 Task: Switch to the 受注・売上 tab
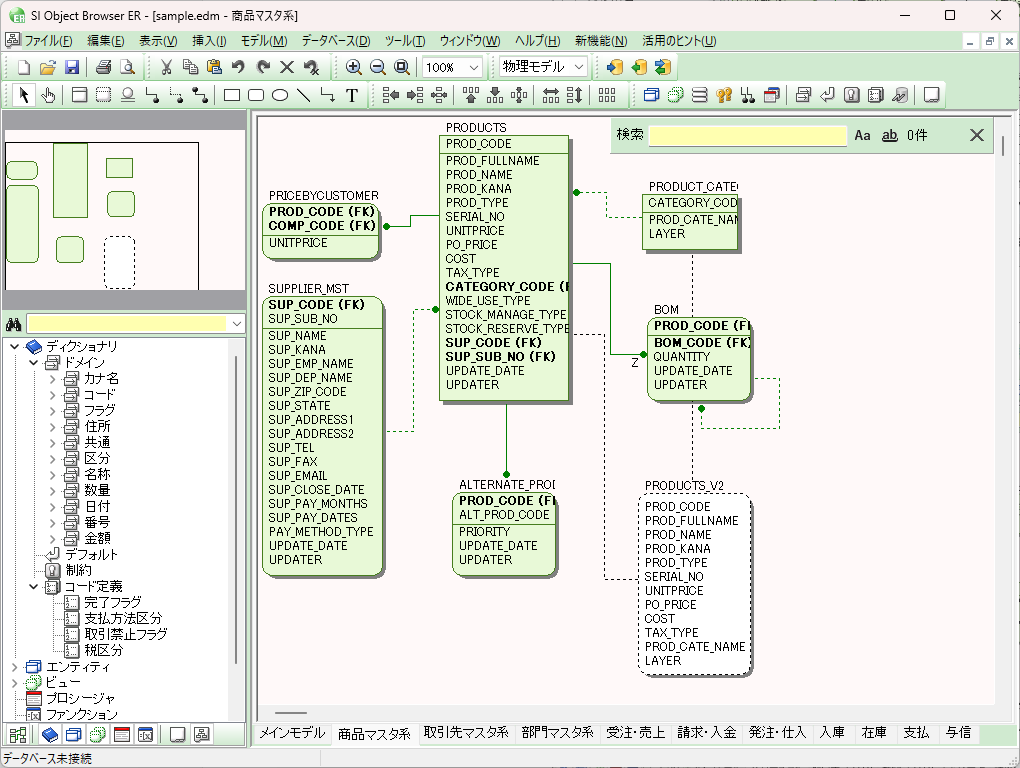[636, 733]
